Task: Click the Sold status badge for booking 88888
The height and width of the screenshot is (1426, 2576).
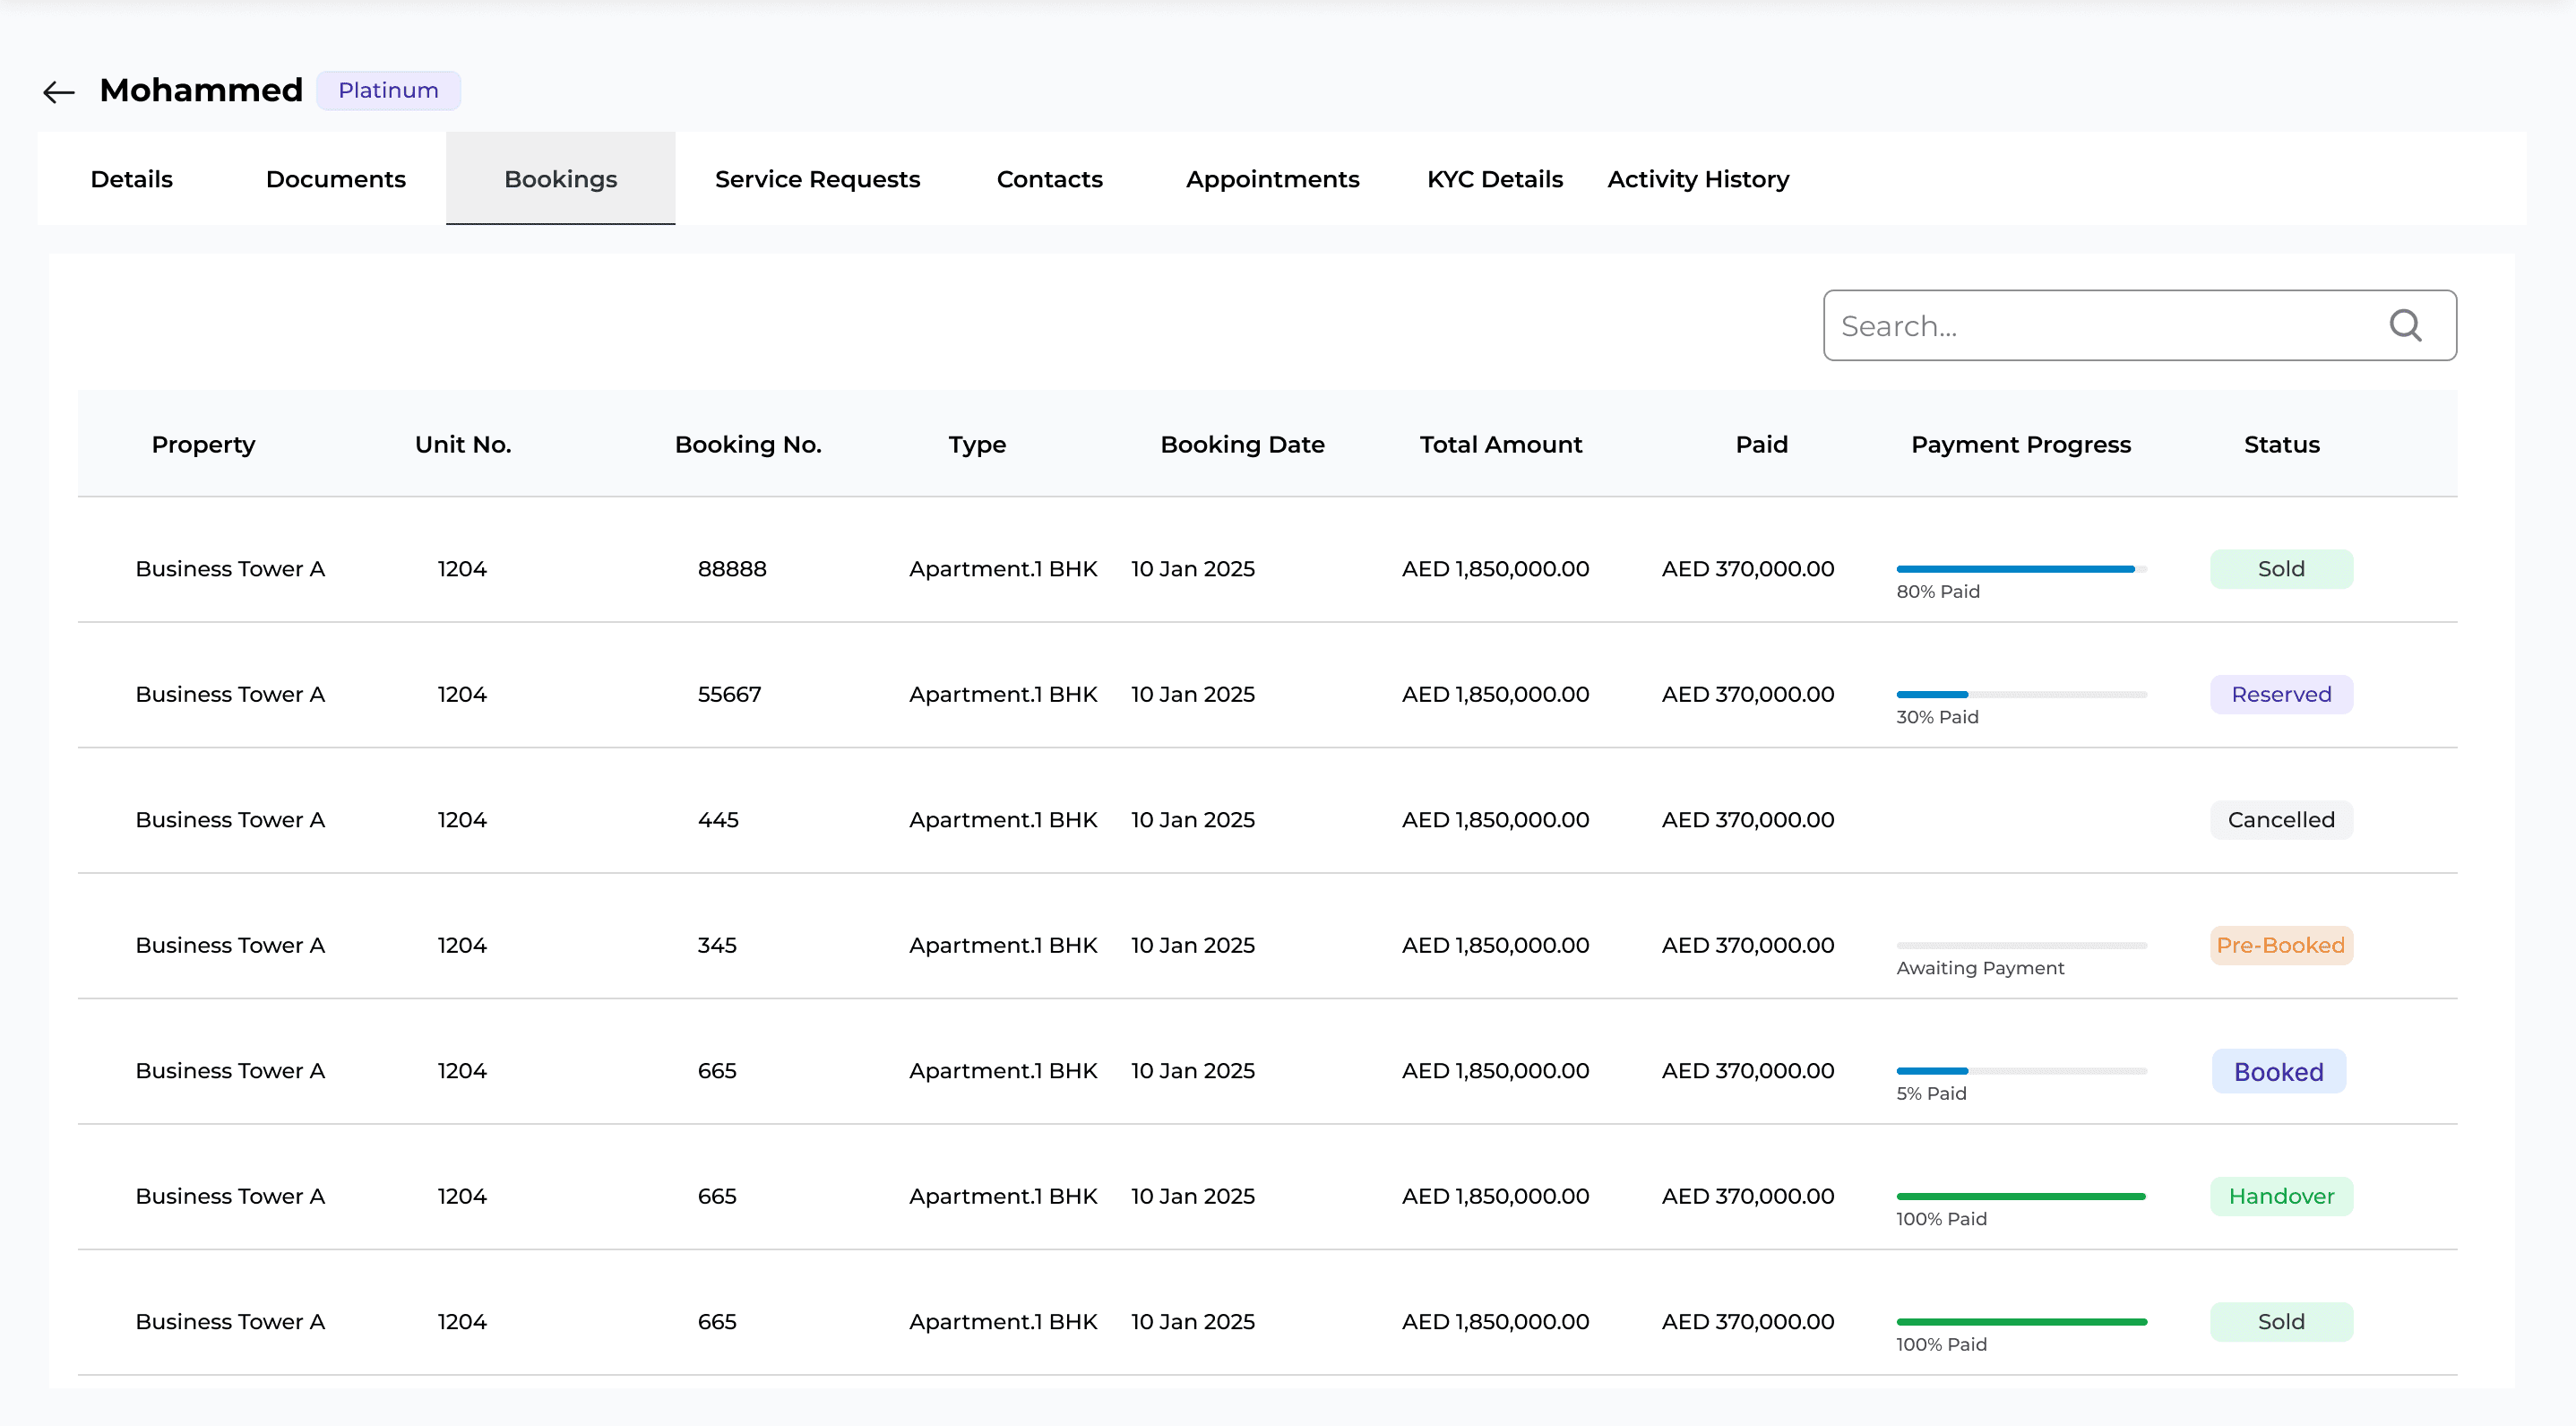Action: pos(2281,568)
